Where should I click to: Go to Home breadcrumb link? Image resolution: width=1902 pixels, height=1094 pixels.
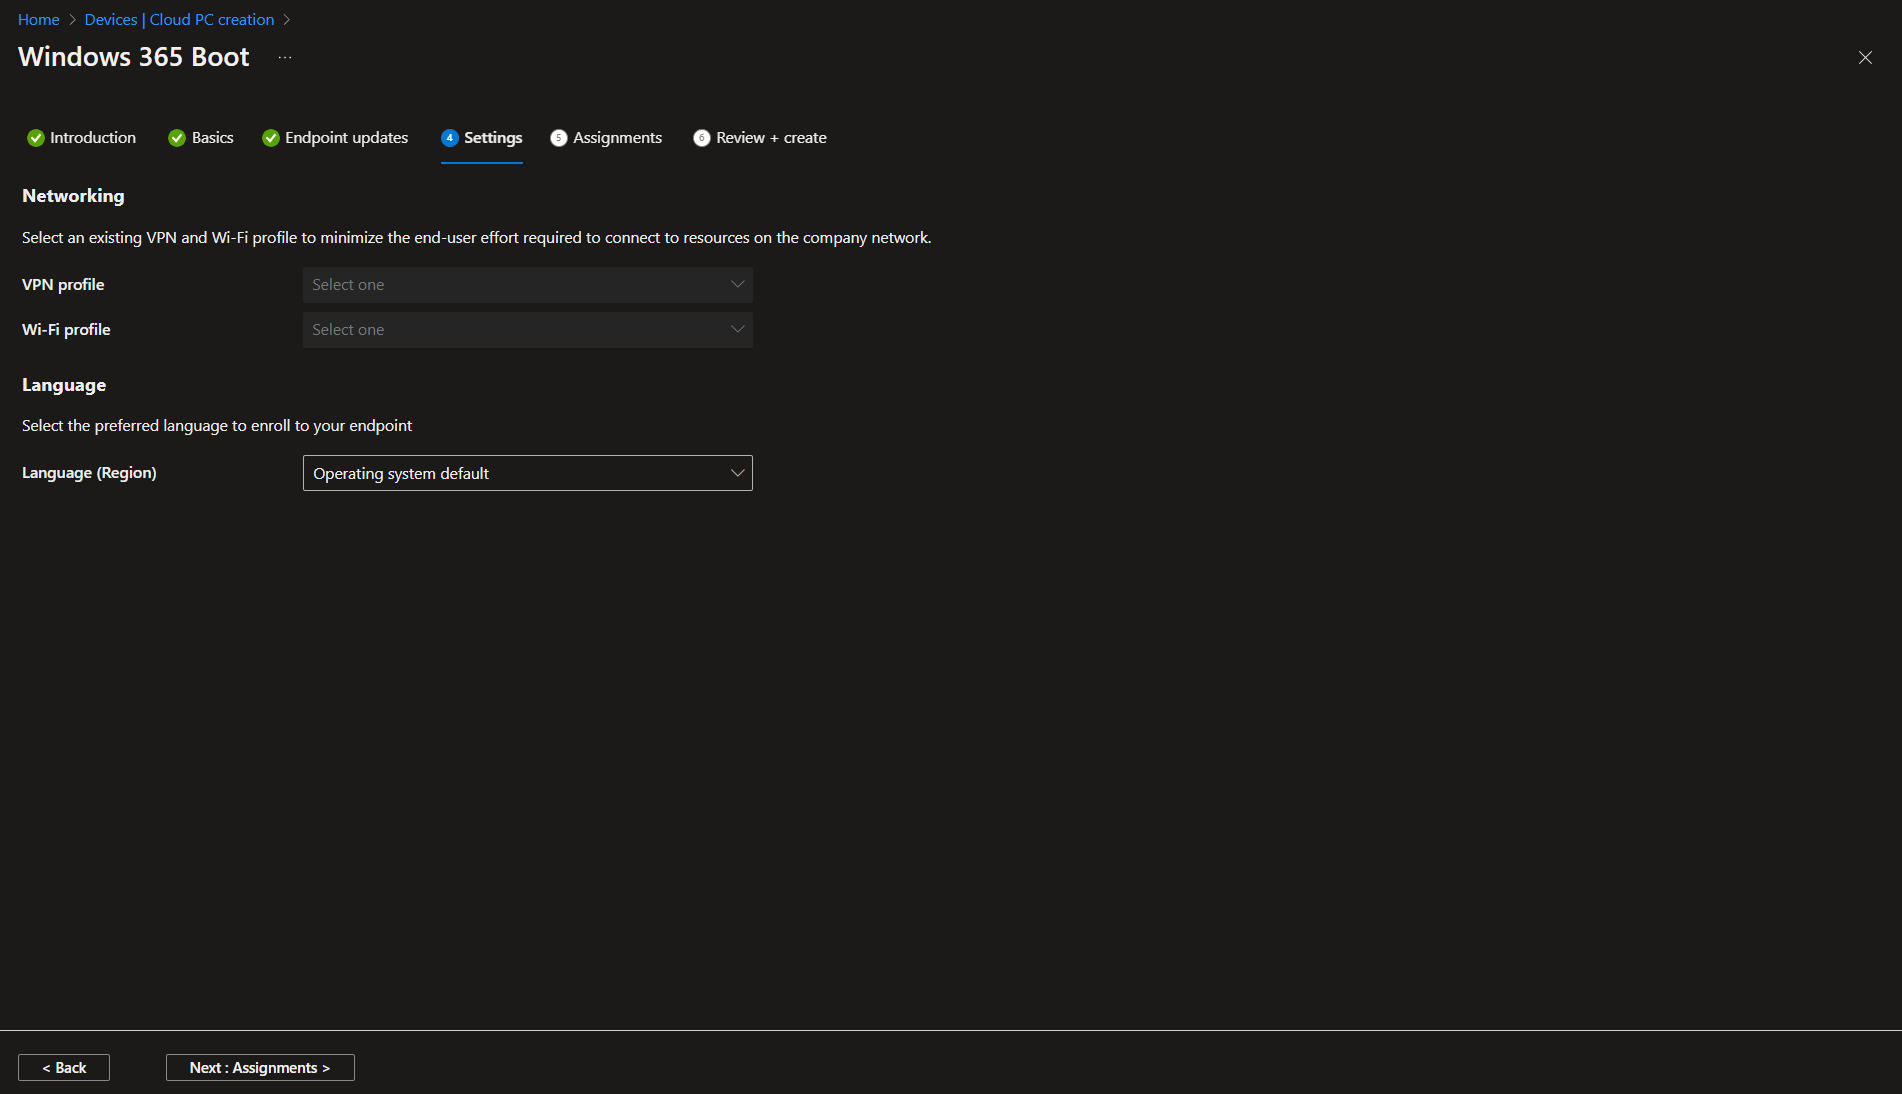pyautogui.click(x=39, y=20)
